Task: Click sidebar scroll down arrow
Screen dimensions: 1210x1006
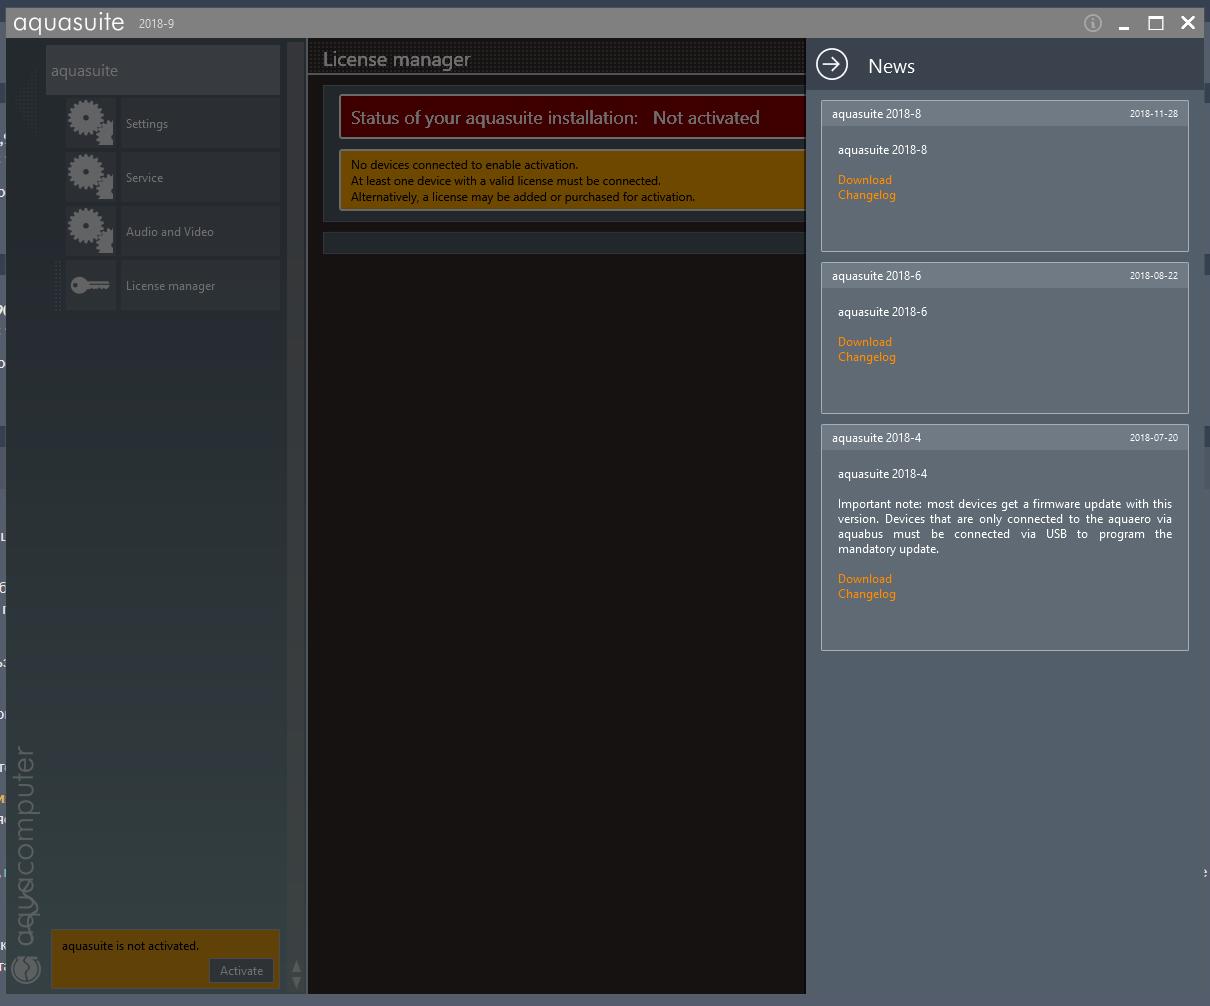Action: point(296,982)
